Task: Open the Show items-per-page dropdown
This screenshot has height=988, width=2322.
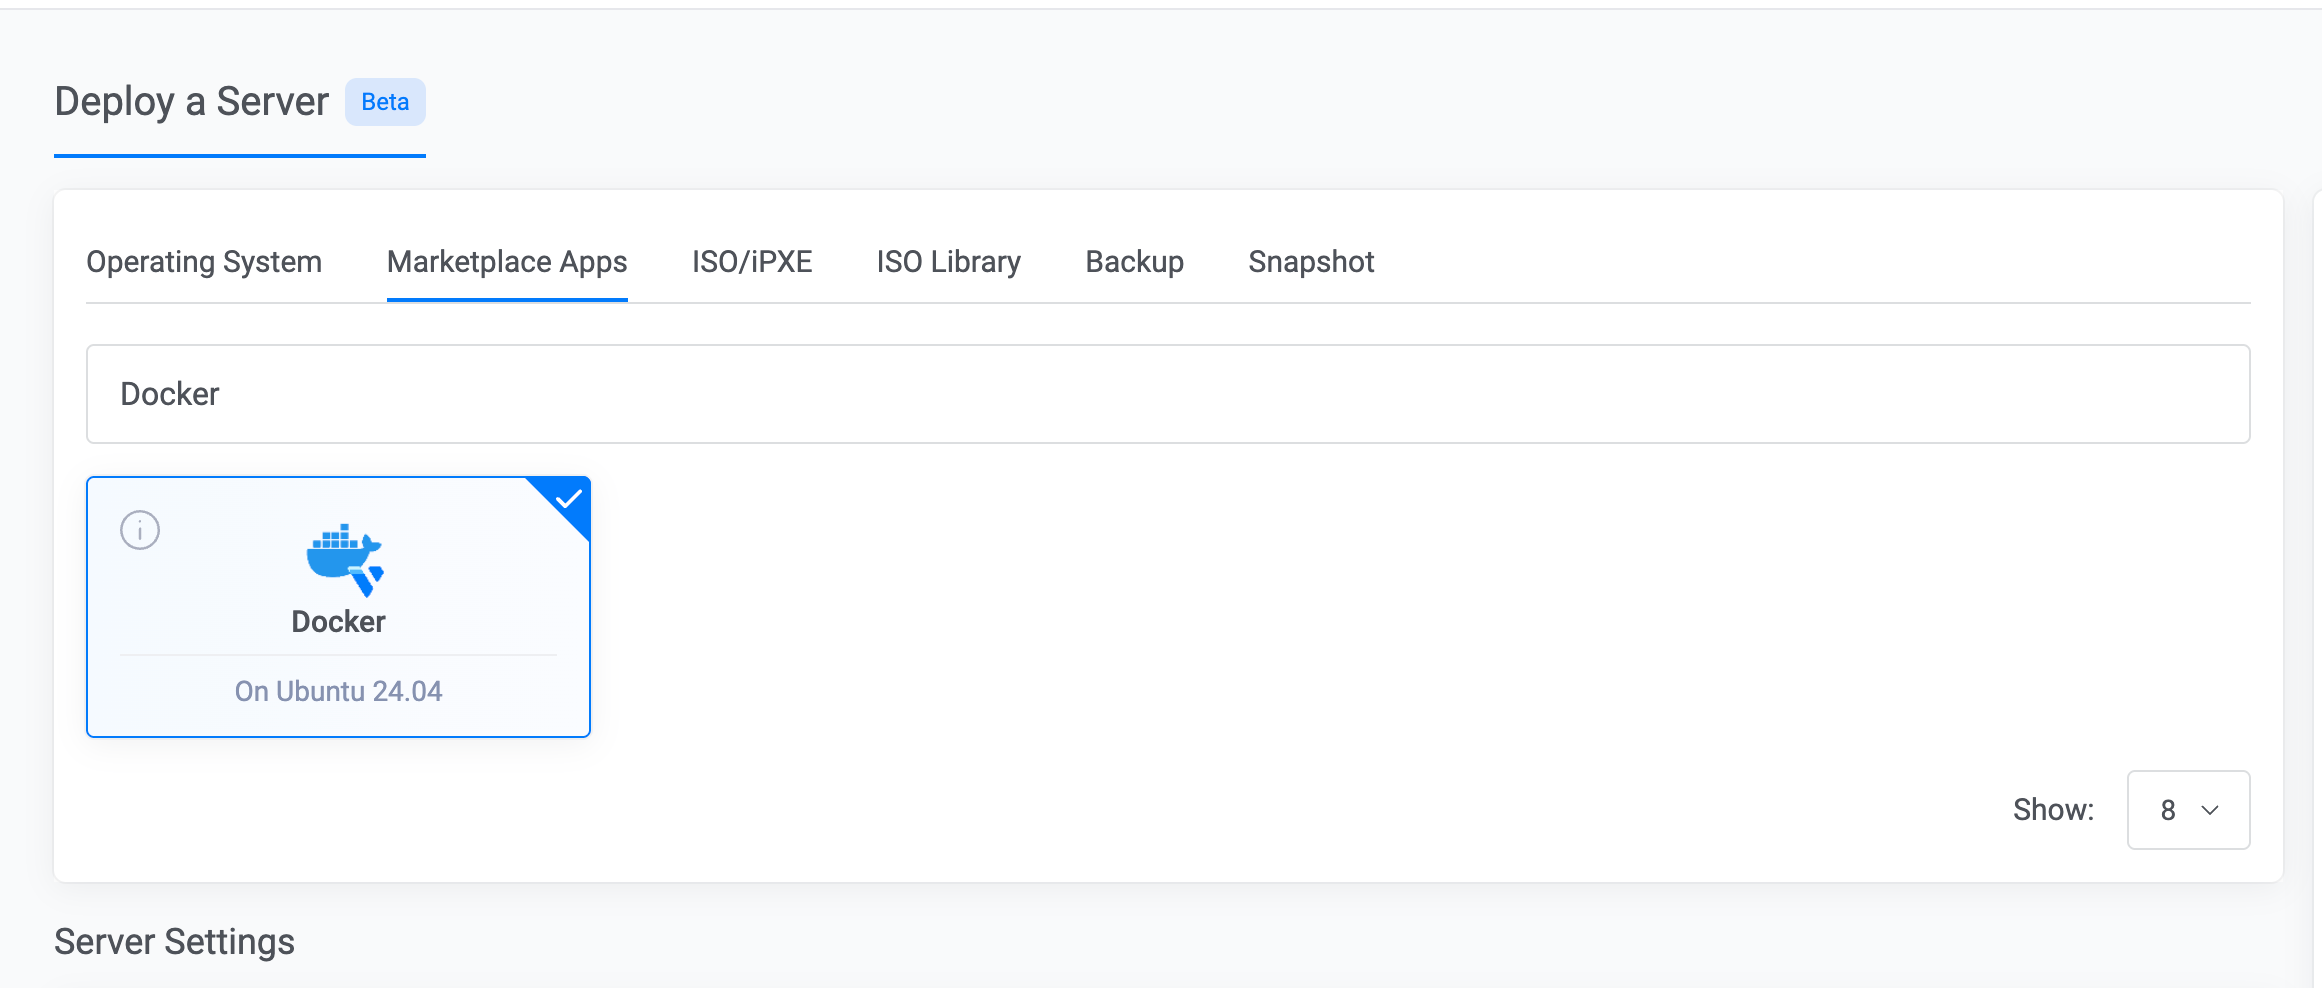Action: click(x=2187, y=810)
